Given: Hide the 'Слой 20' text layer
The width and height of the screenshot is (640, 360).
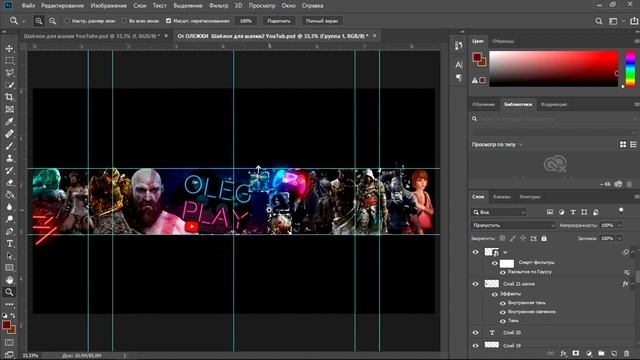Looking at the screenshot, I should (476, 333).
